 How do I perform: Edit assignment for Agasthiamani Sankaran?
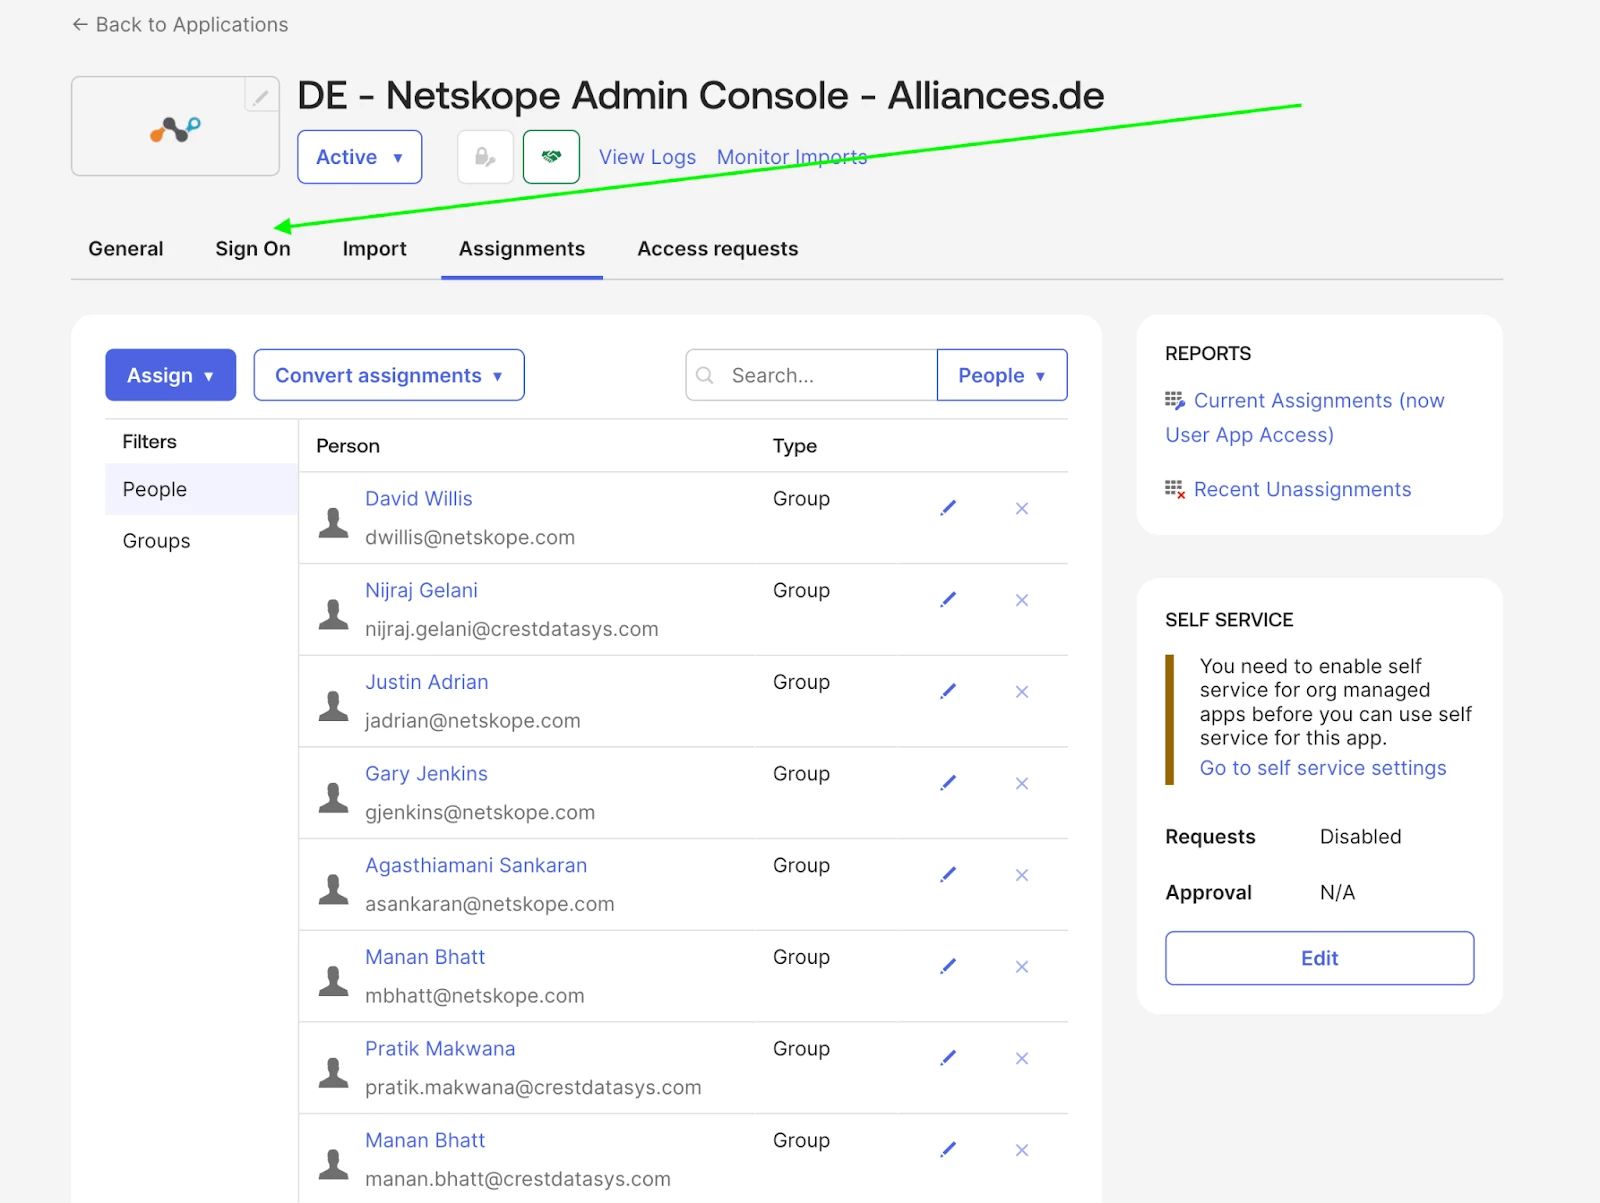tap(948, 875)
